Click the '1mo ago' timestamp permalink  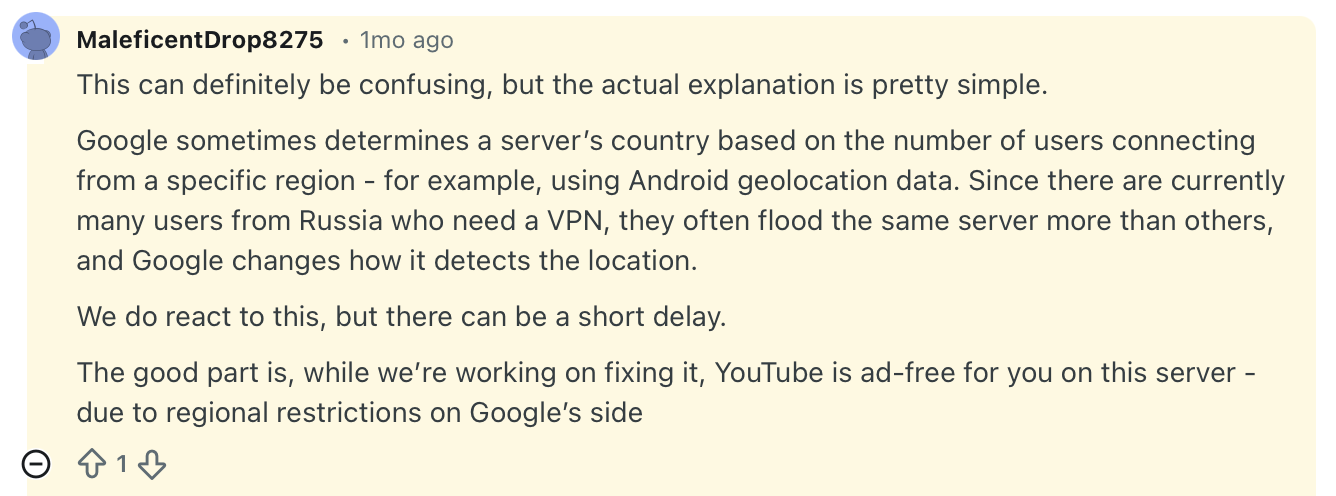[406, 40]
